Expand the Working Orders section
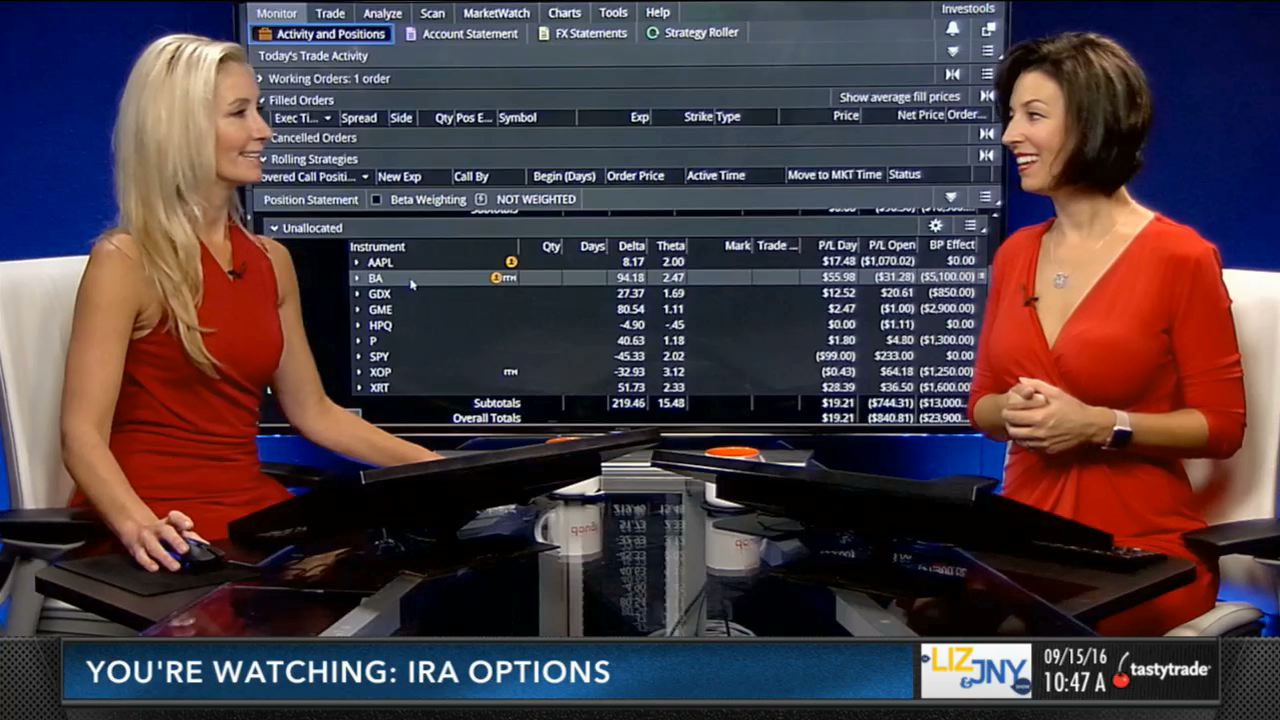 [260, 78]
